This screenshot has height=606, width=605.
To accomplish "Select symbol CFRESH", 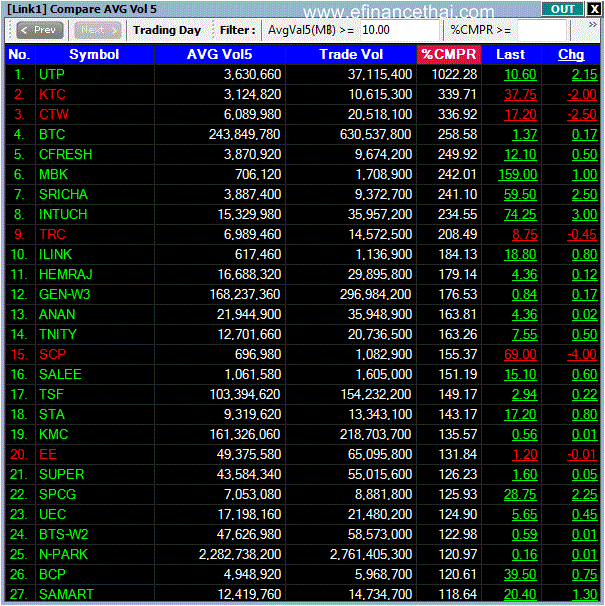I will pos(66,155).
